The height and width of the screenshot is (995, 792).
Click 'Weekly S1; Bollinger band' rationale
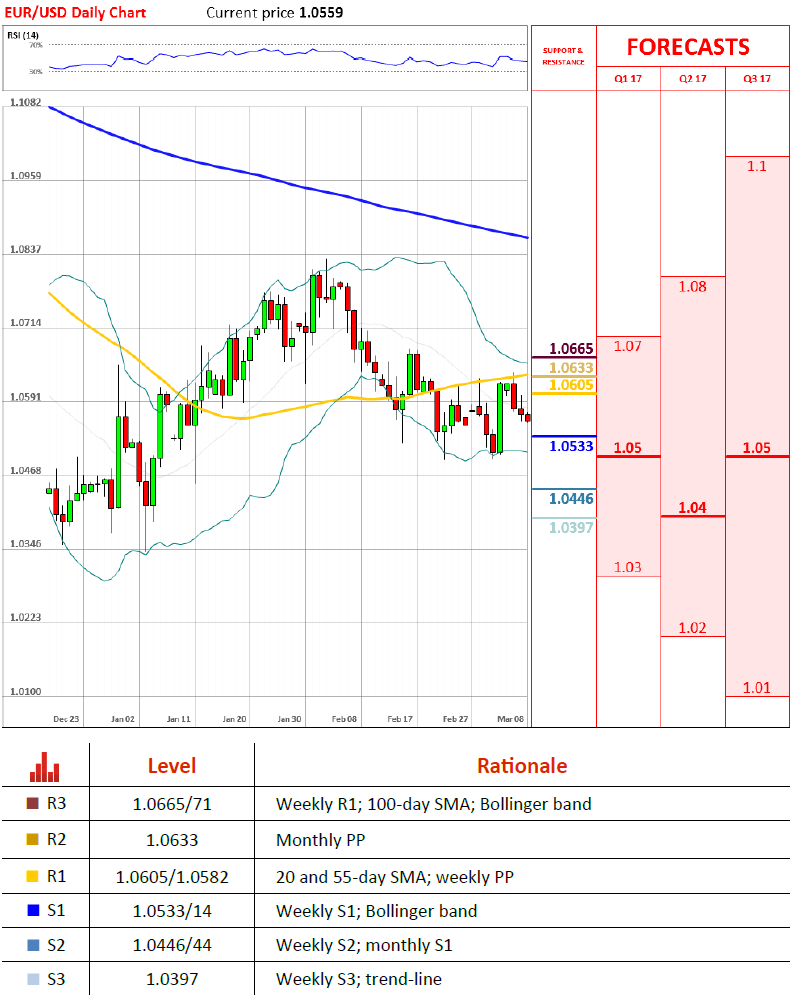[x=376, y=911]
